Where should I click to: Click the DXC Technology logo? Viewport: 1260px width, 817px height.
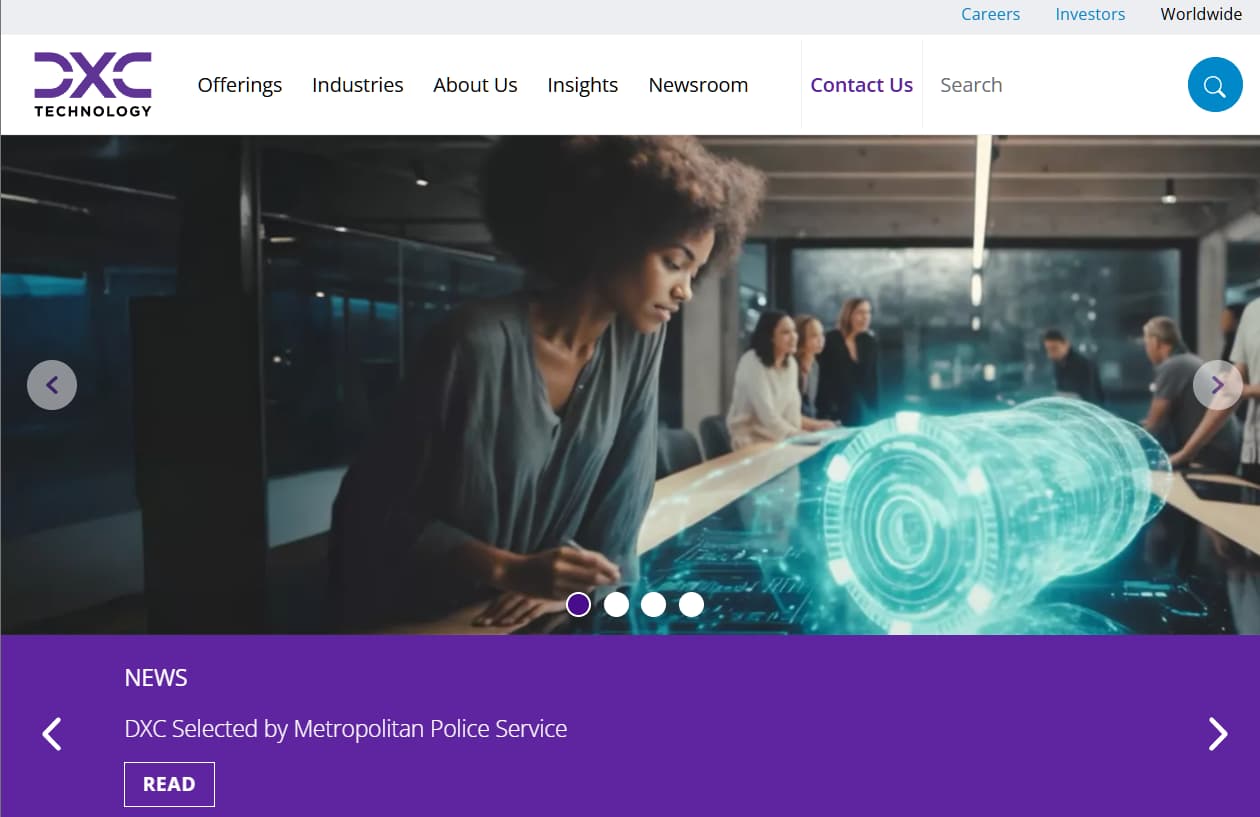[93, 84]
